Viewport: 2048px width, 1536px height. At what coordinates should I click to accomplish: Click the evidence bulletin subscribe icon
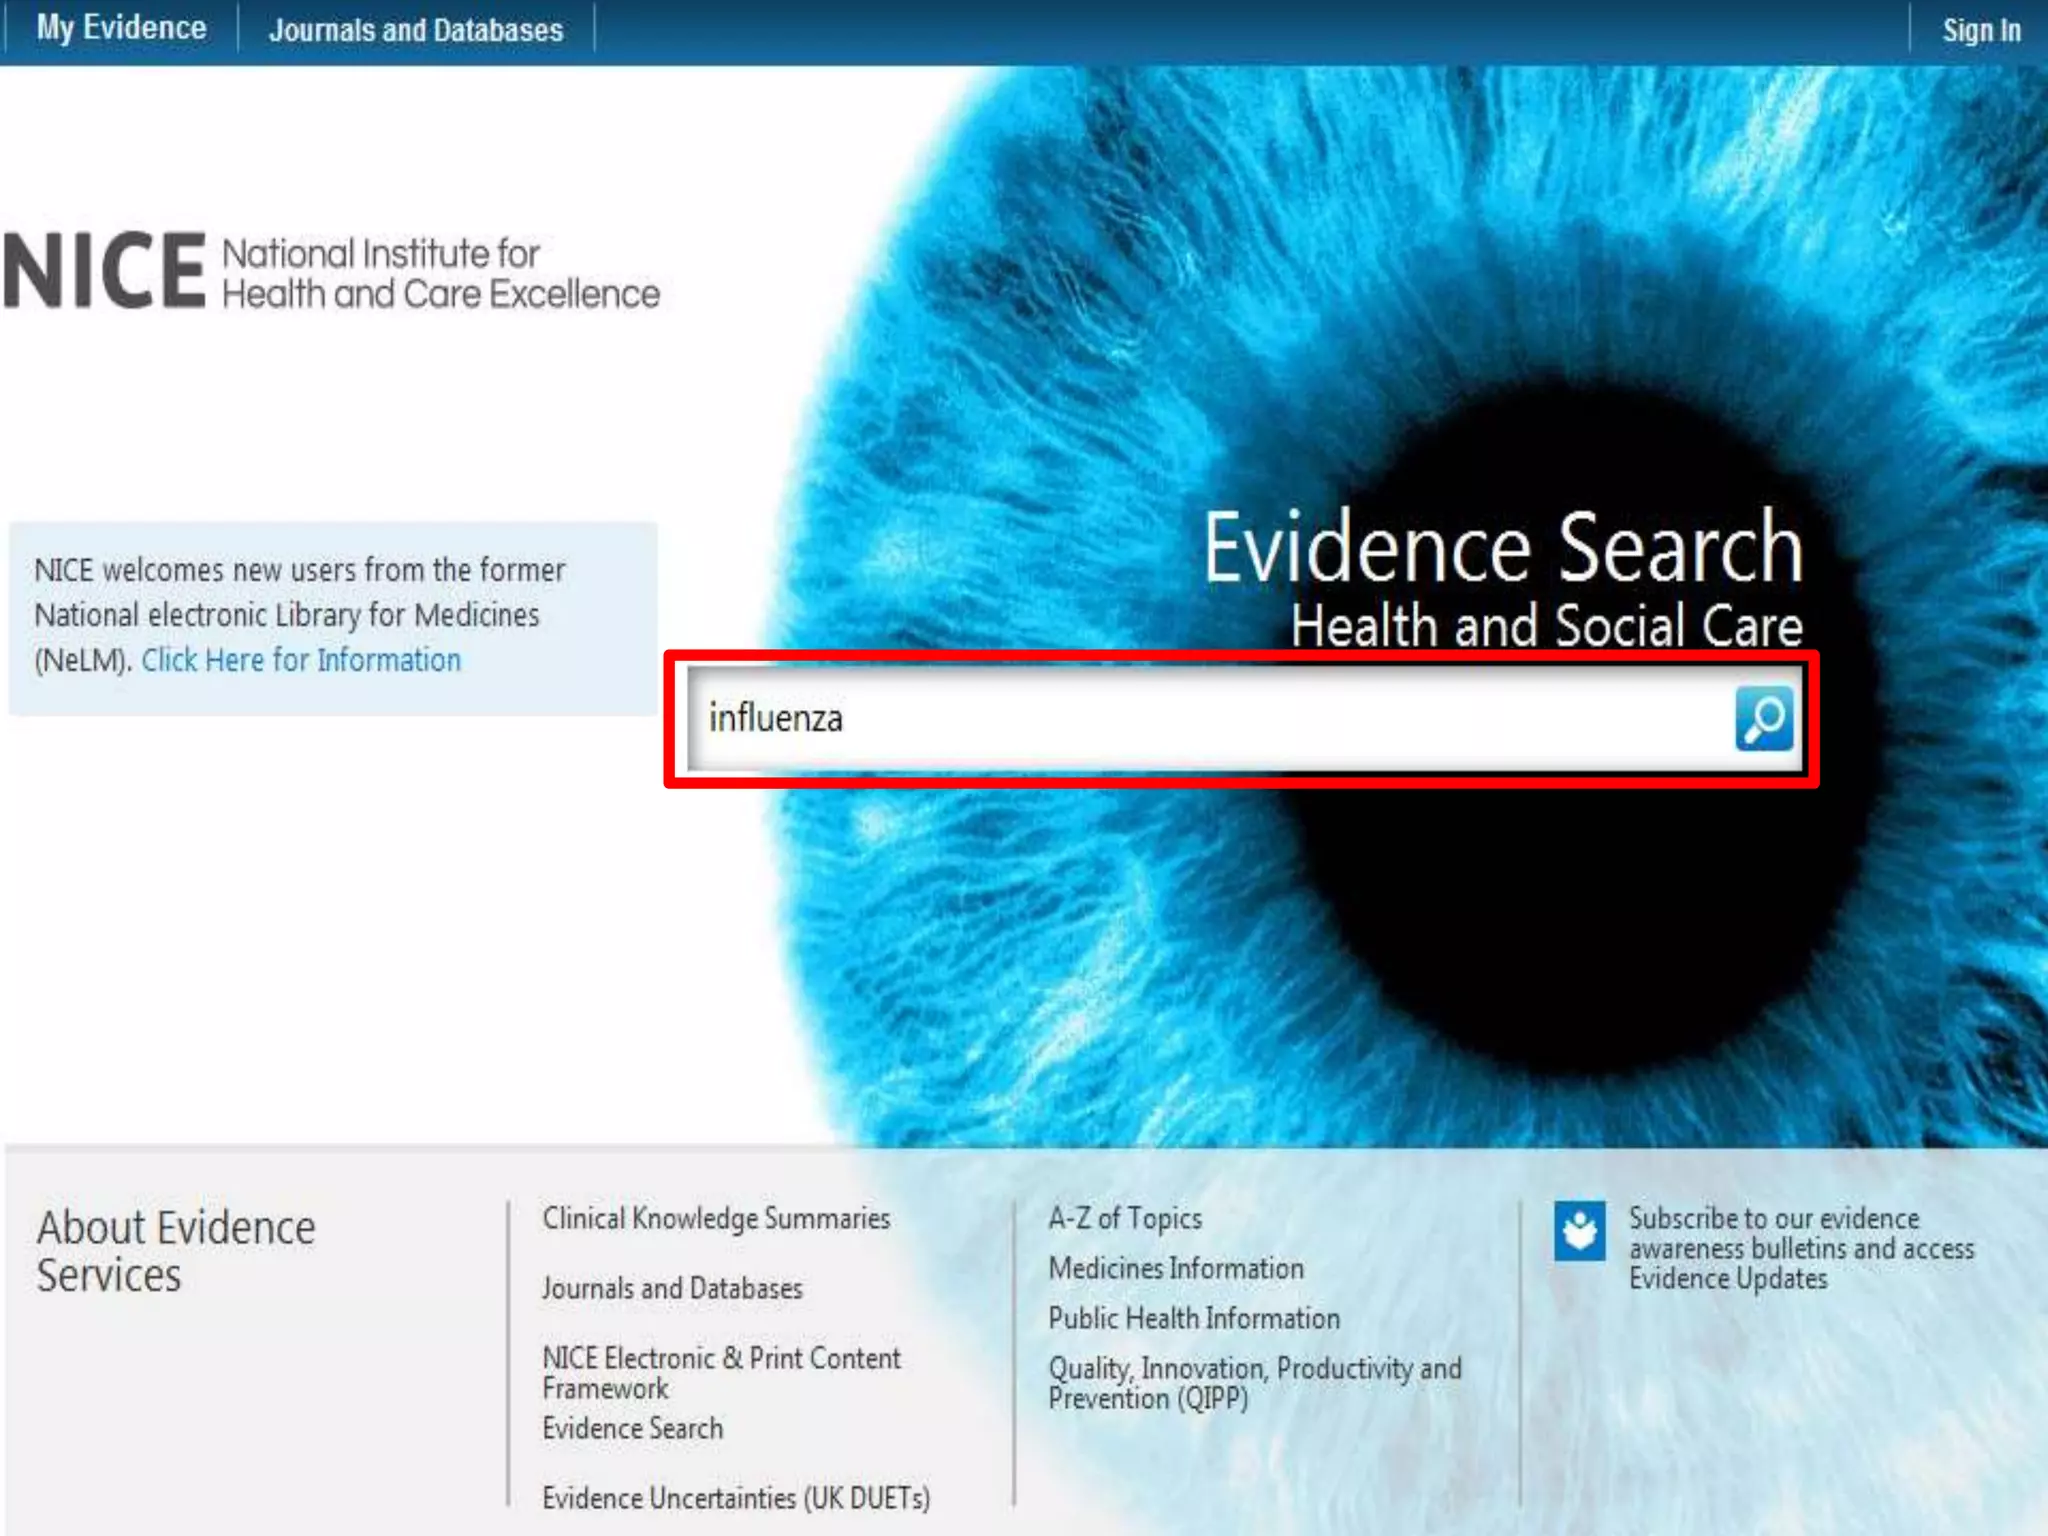point(1579,1231)
